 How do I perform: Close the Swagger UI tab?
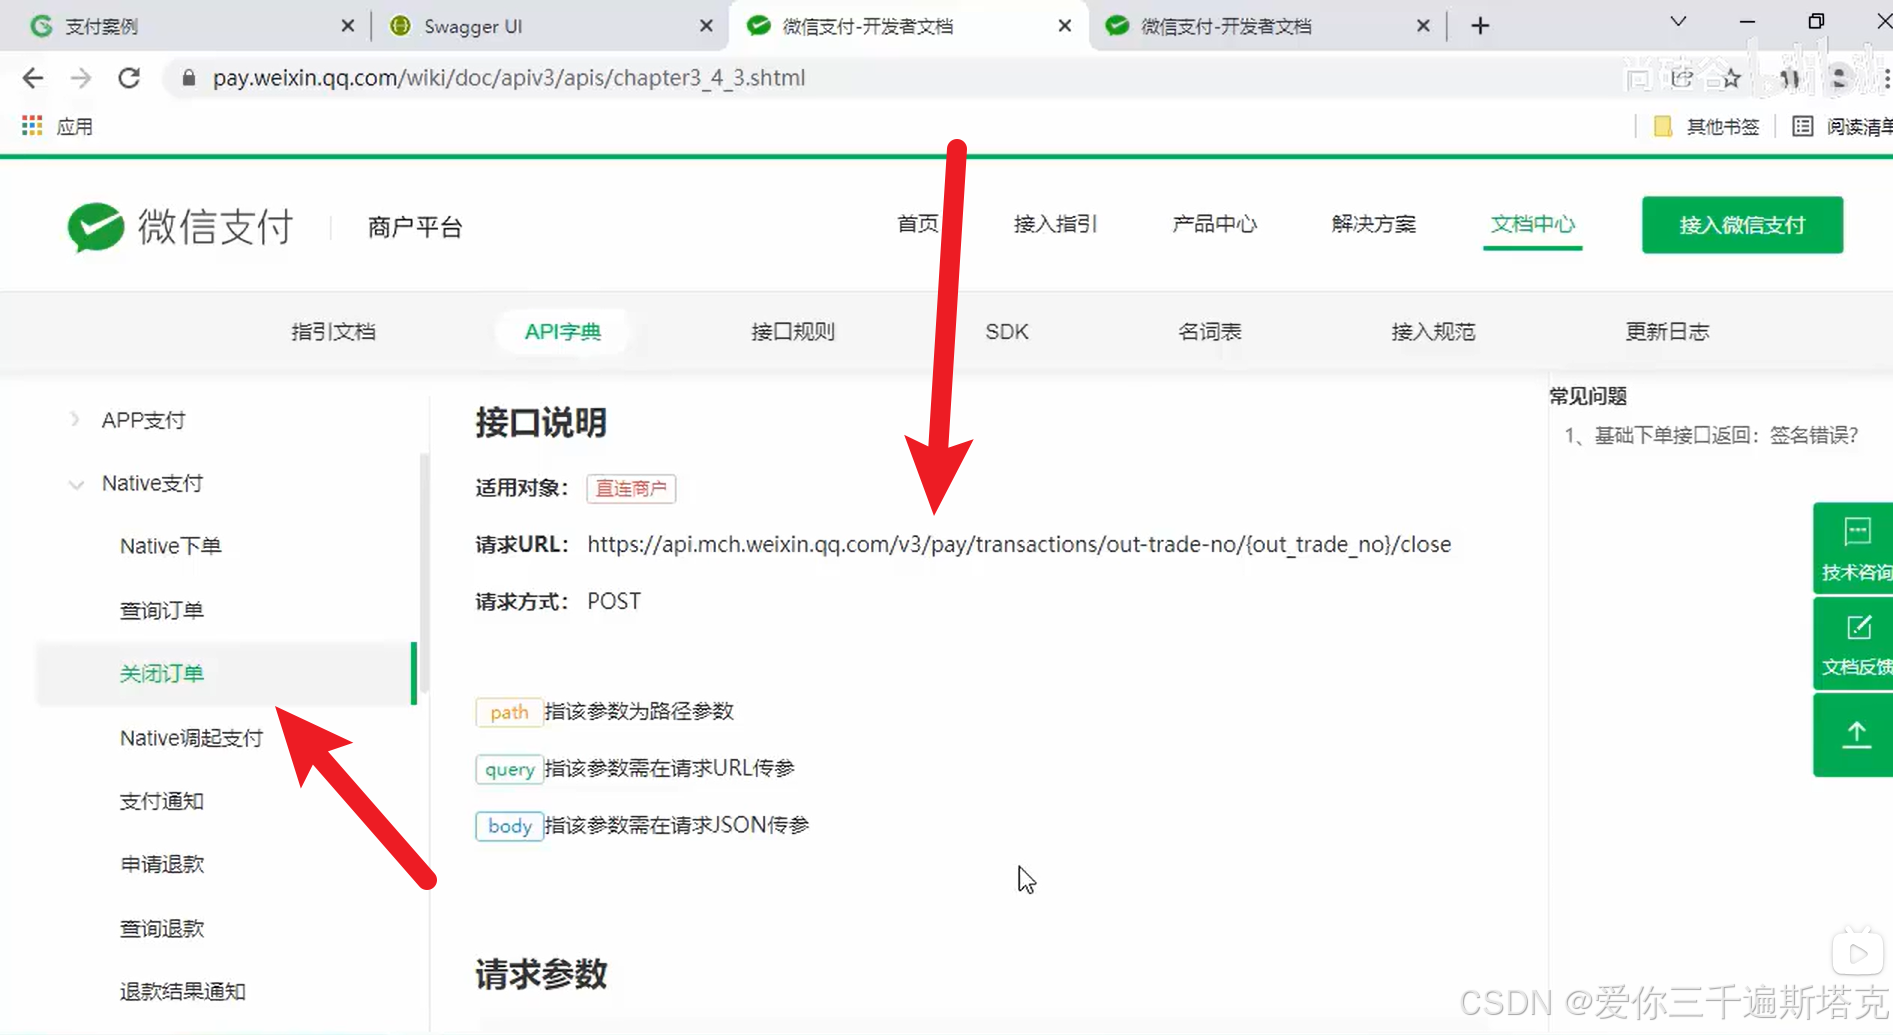[706, 26]
